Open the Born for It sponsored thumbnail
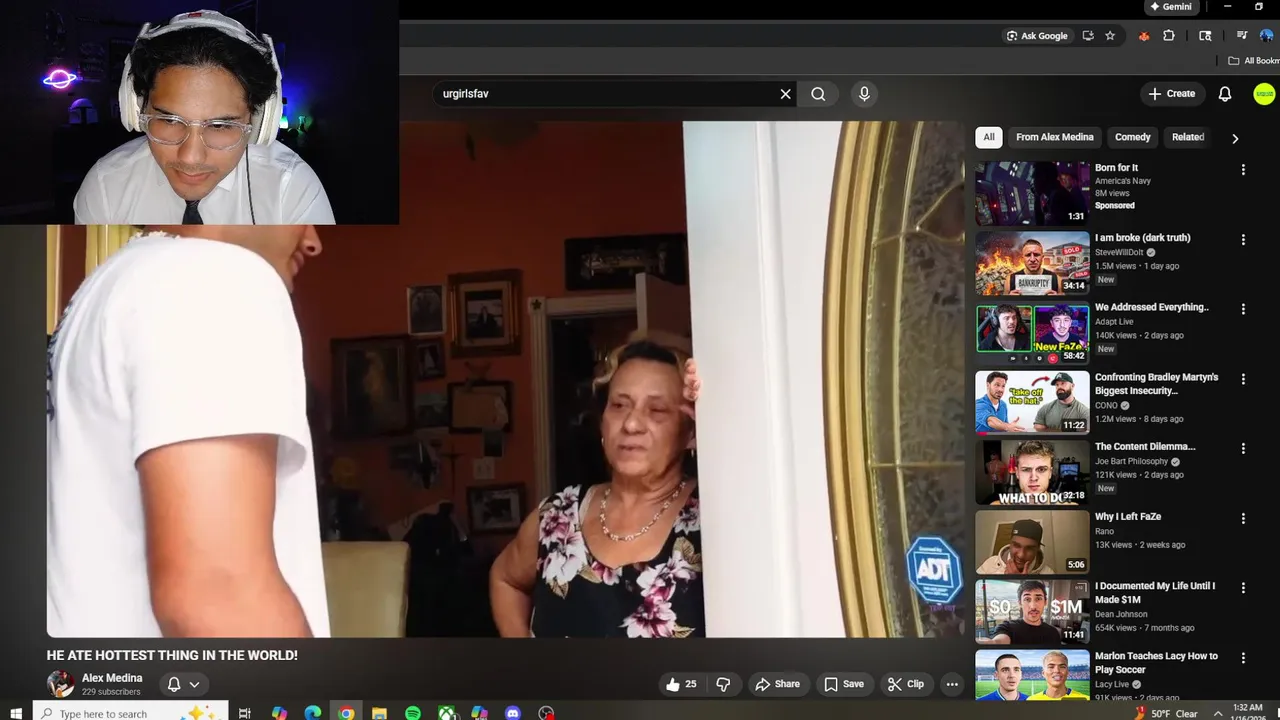Image resolution: width=1280 pixels, height=720 pixels. tap(1032, 193)
